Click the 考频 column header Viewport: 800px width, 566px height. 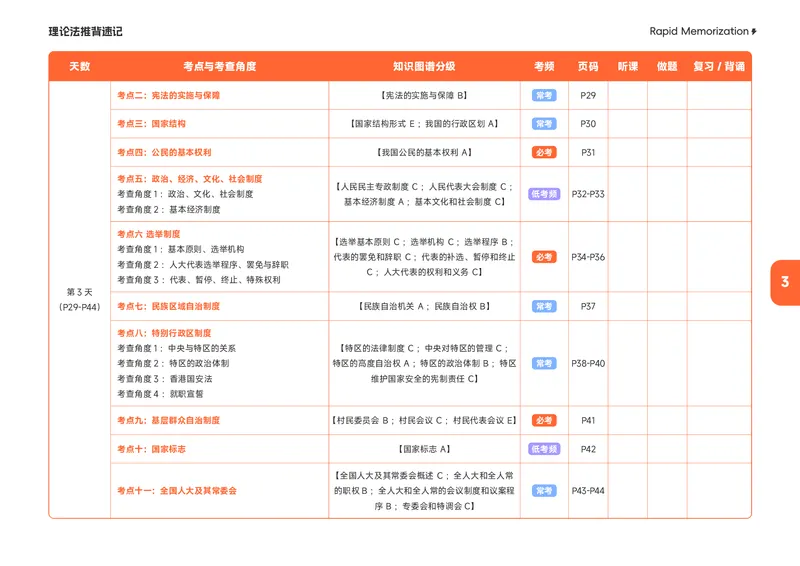coord(544,66)
